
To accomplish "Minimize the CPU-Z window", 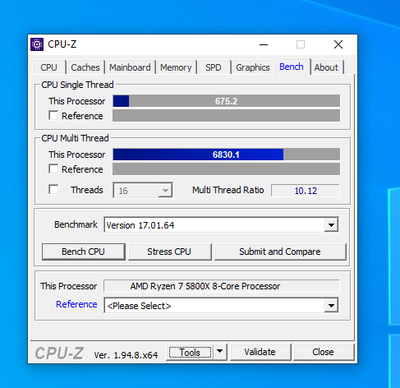I will [264, 44].
